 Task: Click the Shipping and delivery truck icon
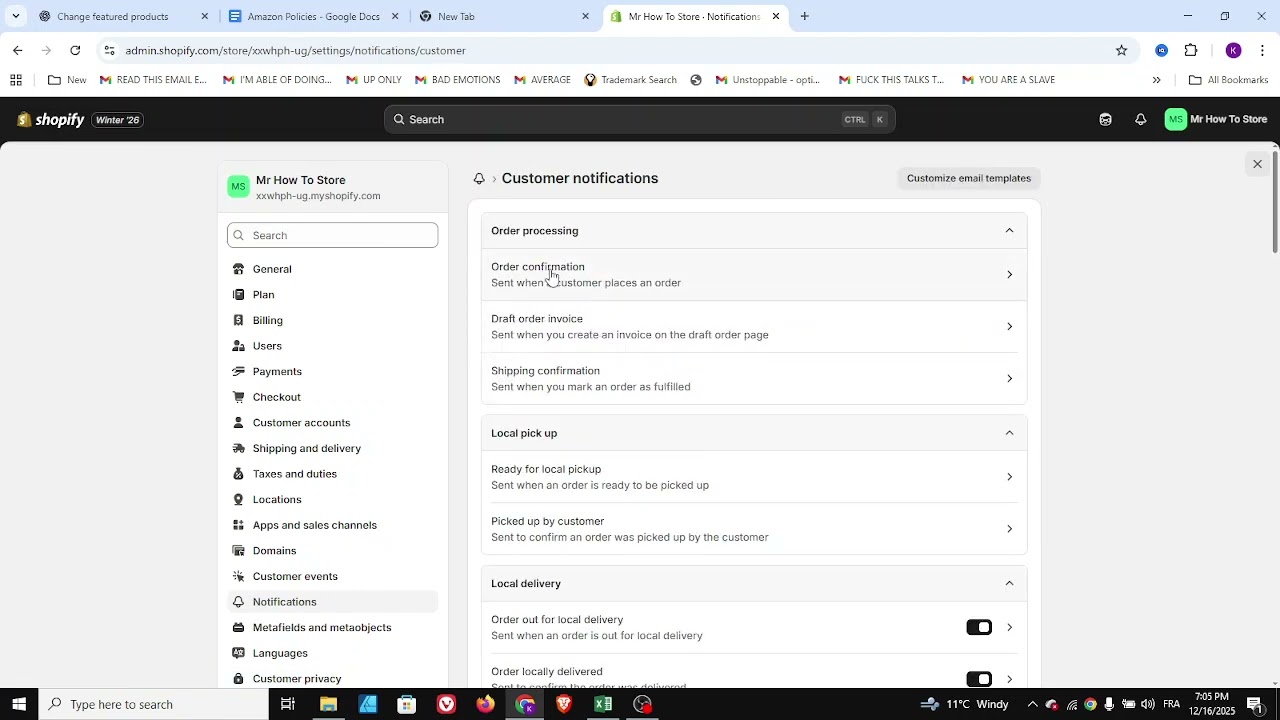pyautogui.click(x=238, y=448)
